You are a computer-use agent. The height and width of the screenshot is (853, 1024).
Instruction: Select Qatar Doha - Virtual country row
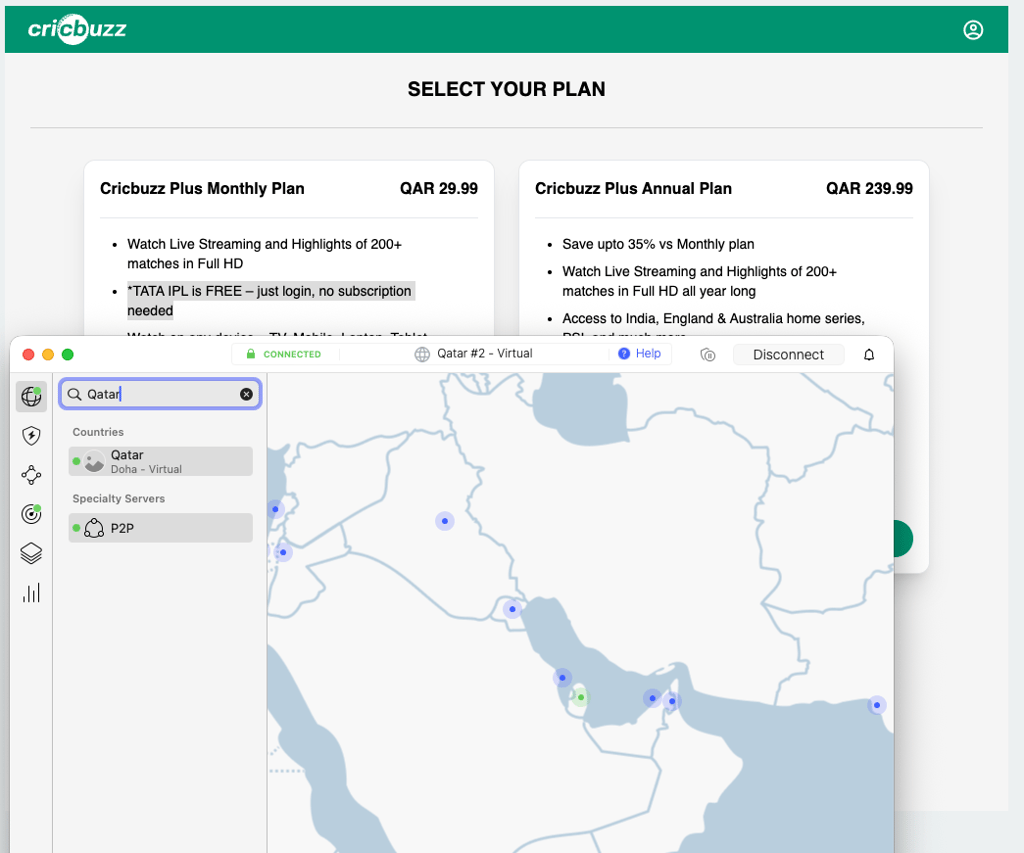point(161,461)
